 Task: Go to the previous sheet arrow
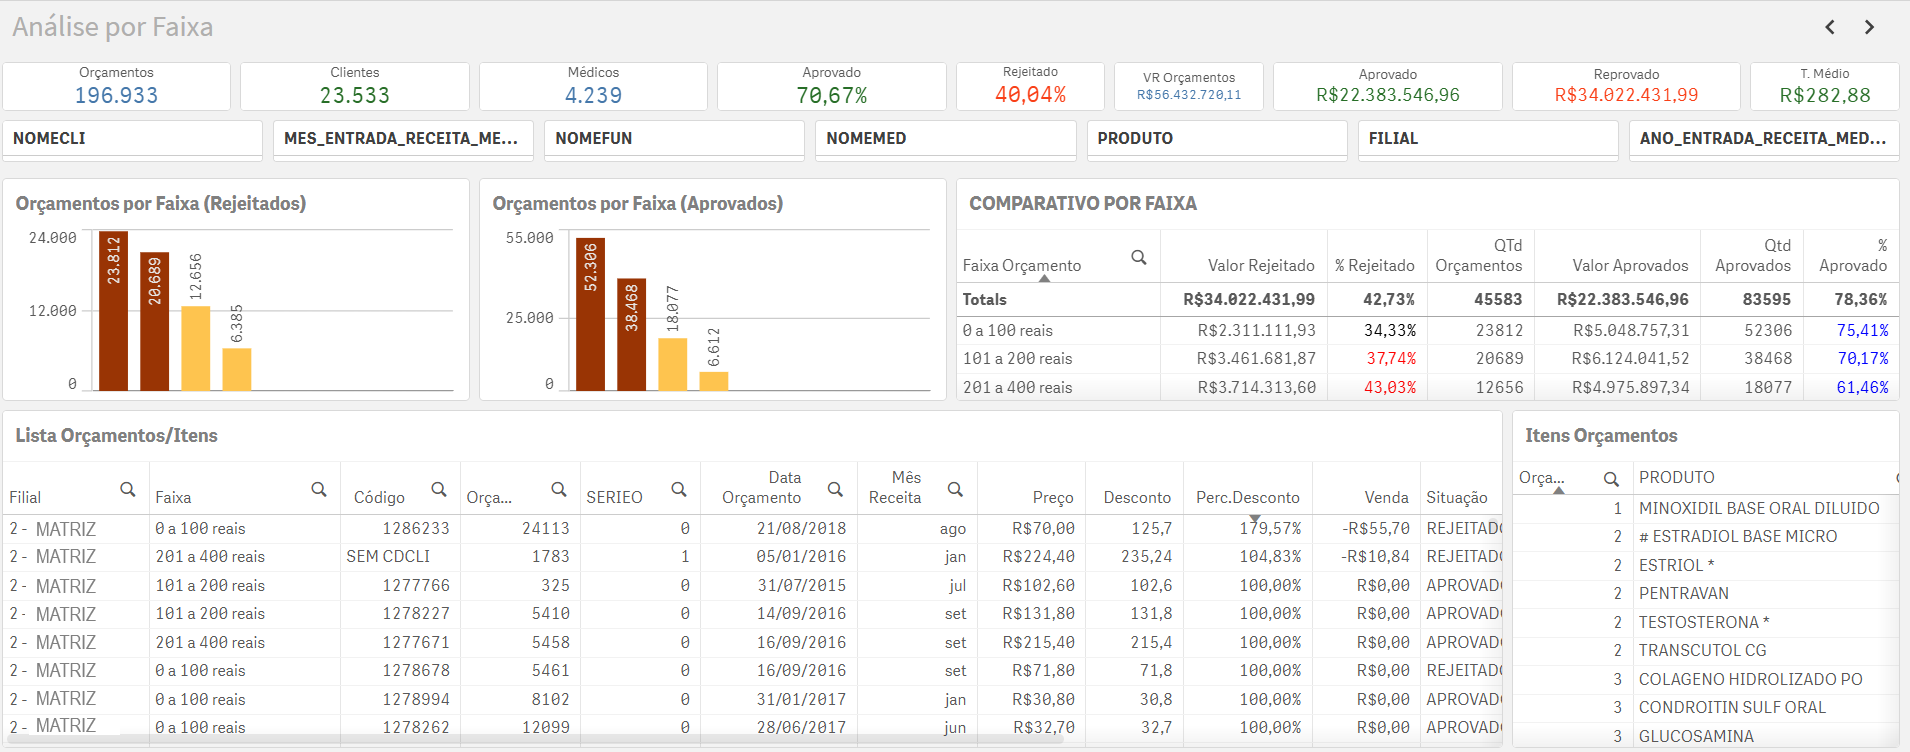(x=1830, y=27)
